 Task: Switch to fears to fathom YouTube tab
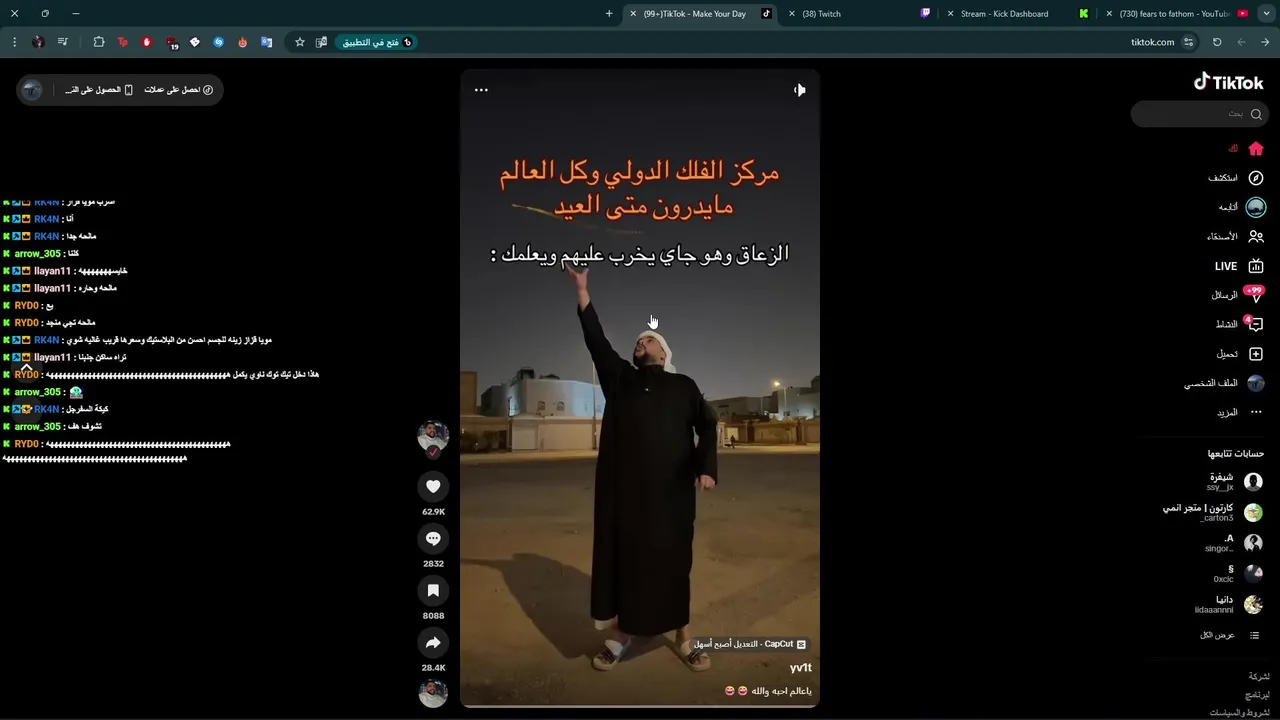[x=1176, y=14]
